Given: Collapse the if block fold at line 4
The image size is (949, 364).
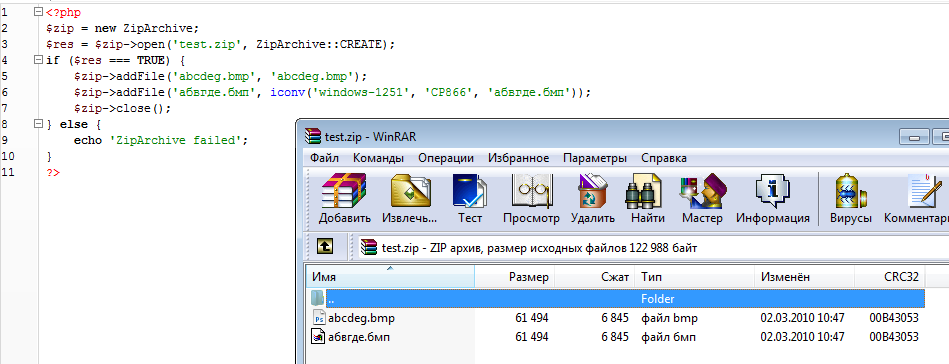Looking at the screenshot, I should coord(39,60).
